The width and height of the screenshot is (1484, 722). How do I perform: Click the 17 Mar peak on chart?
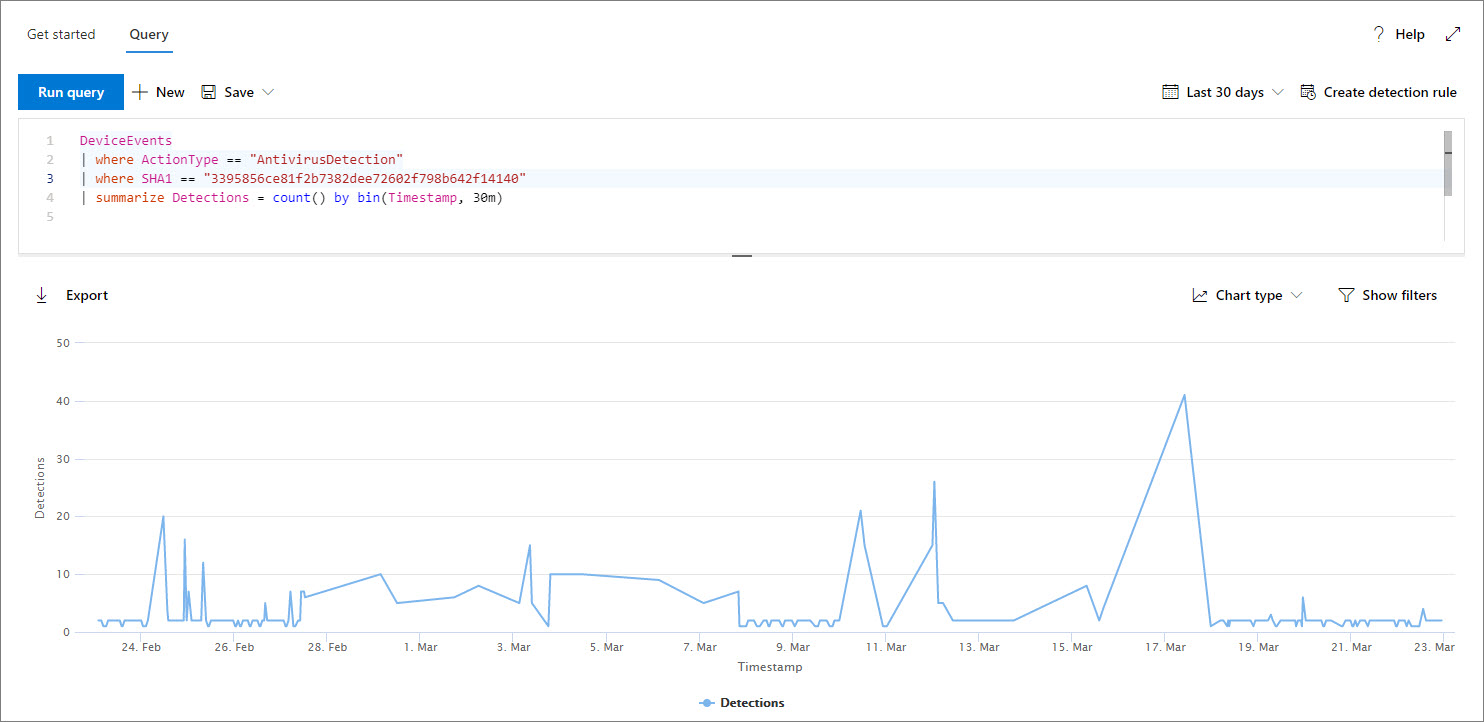[1184, 395]
